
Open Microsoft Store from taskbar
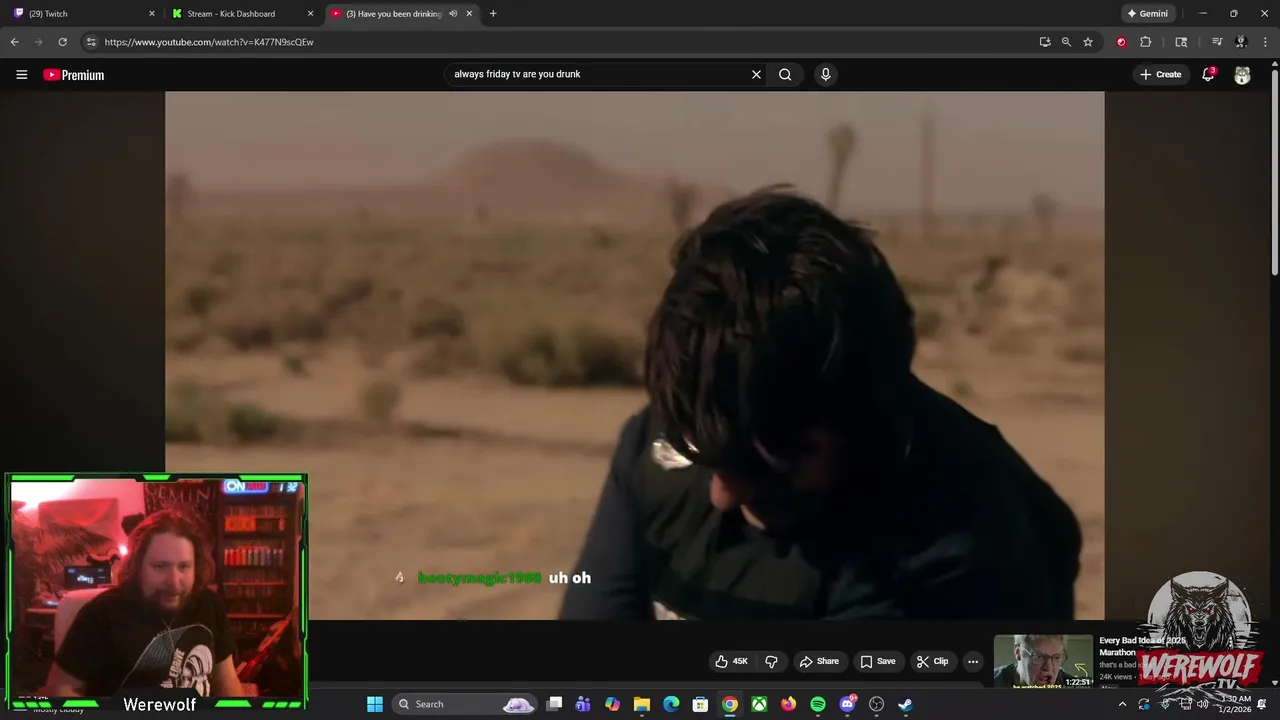(x=700, y=704)
